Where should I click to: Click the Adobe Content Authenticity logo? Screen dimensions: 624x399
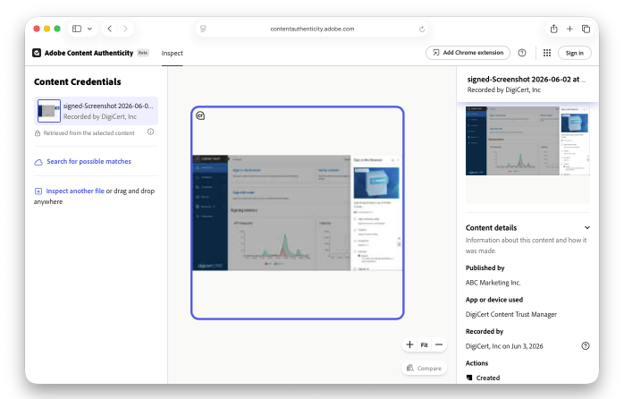(37, 53)
